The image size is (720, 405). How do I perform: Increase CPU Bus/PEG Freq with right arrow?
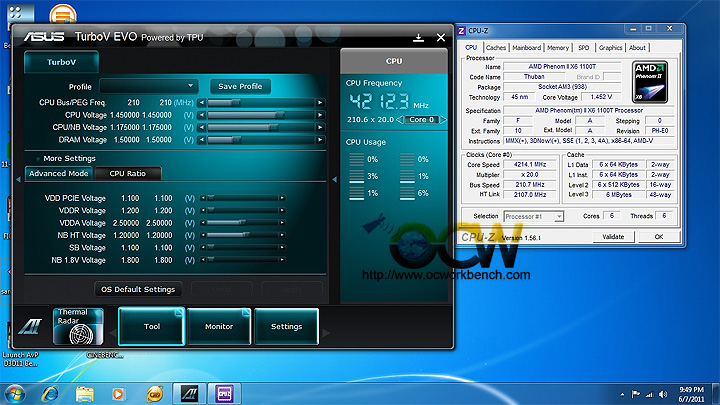pyautogui.click(x=320, y=103)
